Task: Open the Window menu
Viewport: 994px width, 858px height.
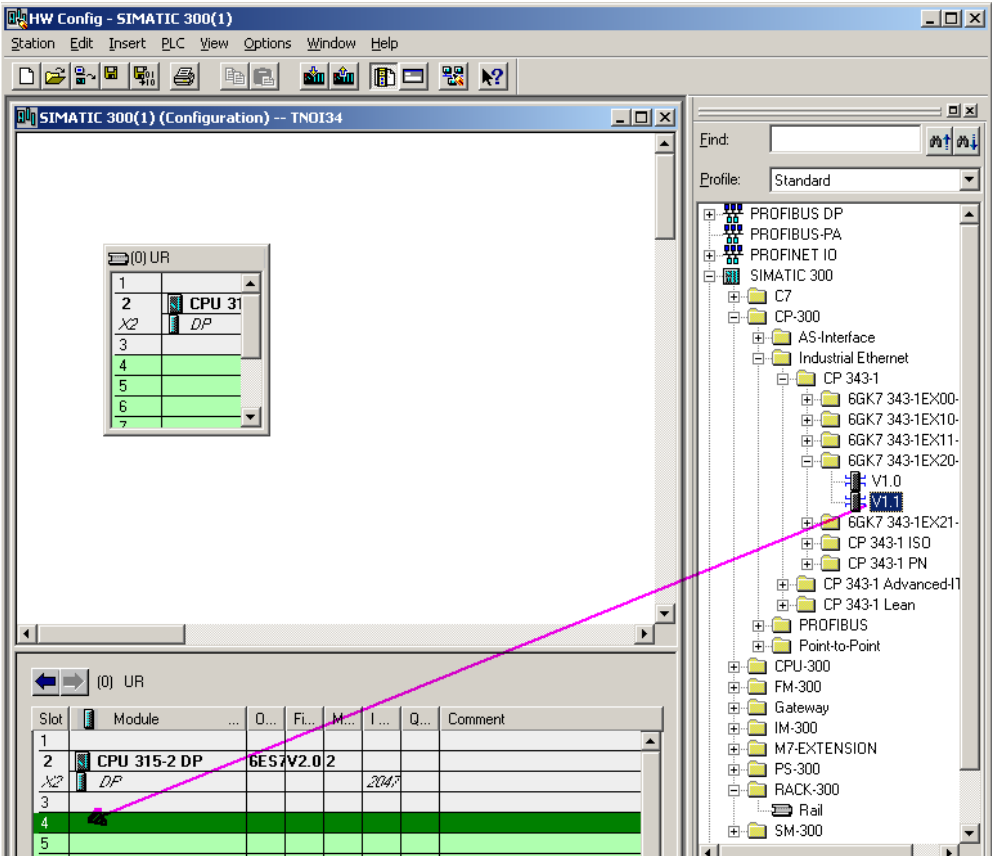Action: [x=331, y=43]
